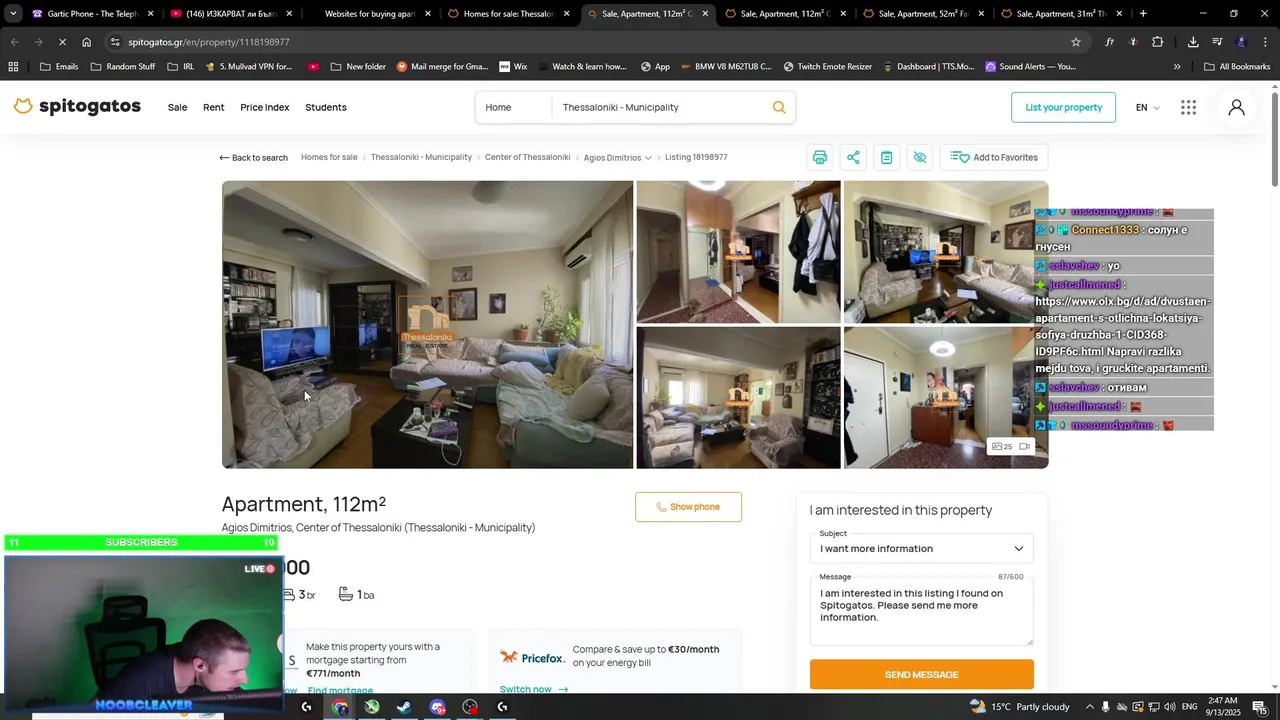Screen dimensions: 1280x720
Task: Expand the EN language dropdown
Action: [x=1147, y=107]
